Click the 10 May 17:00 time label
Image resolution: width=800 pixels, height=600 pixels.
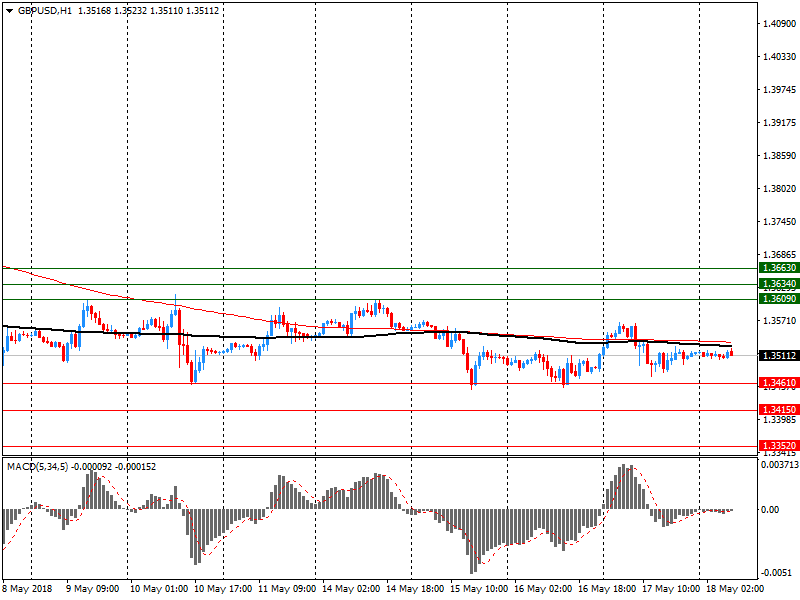(x=222, y=589)
